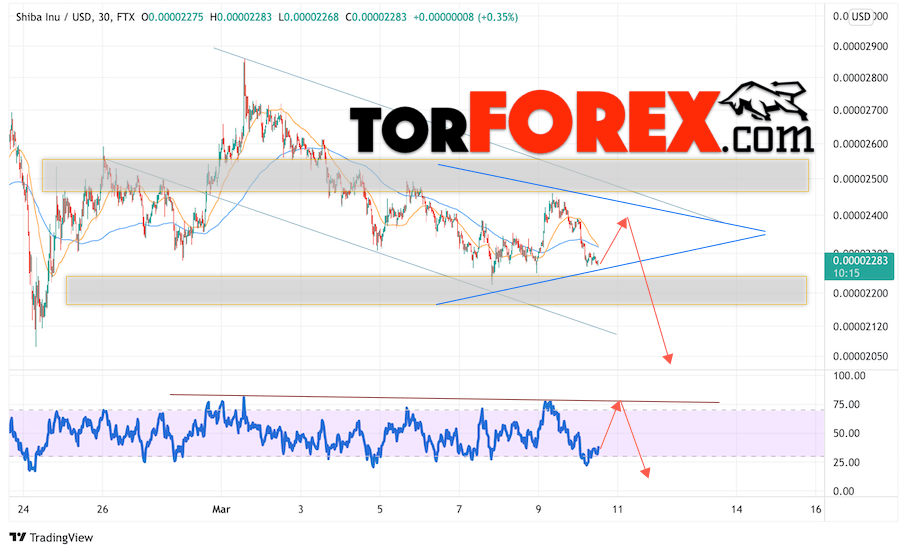
Task: Click the RSI 100.00 scale label
Action: [849, 376]
